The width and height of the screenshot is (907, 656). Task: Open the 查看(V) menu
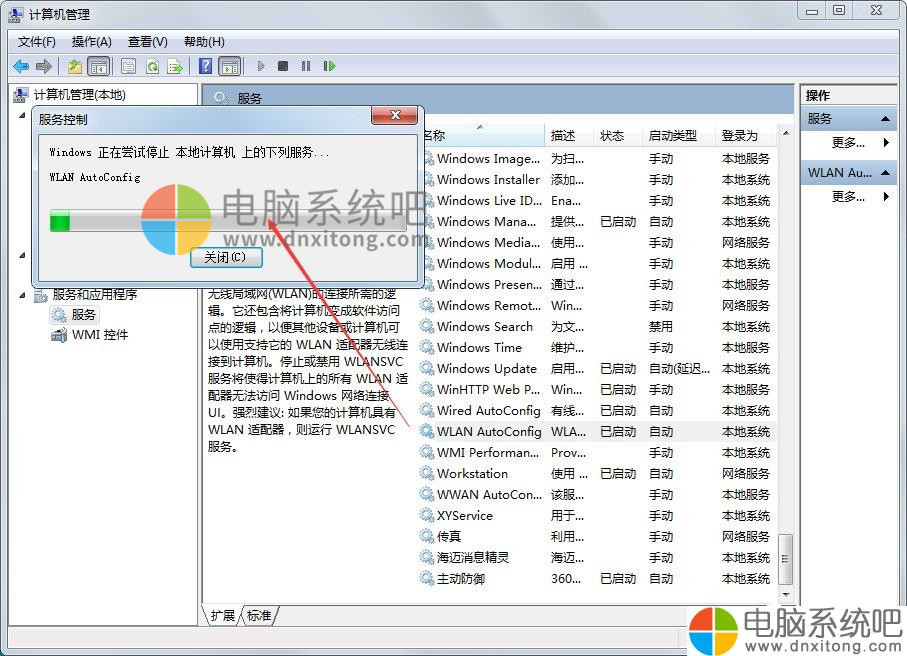[x=148, y=42]
